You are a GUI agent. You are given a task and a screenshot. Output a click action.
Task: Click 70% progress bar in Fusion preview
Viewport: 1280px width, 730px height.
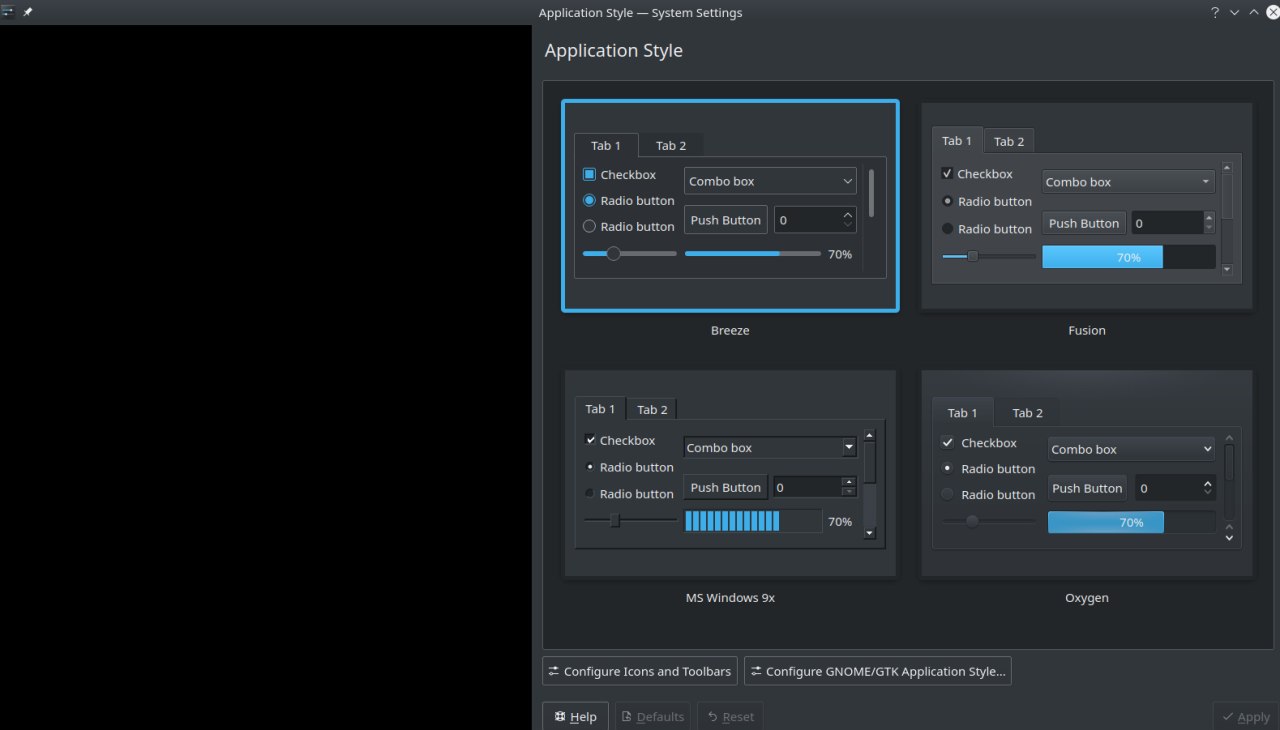(1129, 257)
